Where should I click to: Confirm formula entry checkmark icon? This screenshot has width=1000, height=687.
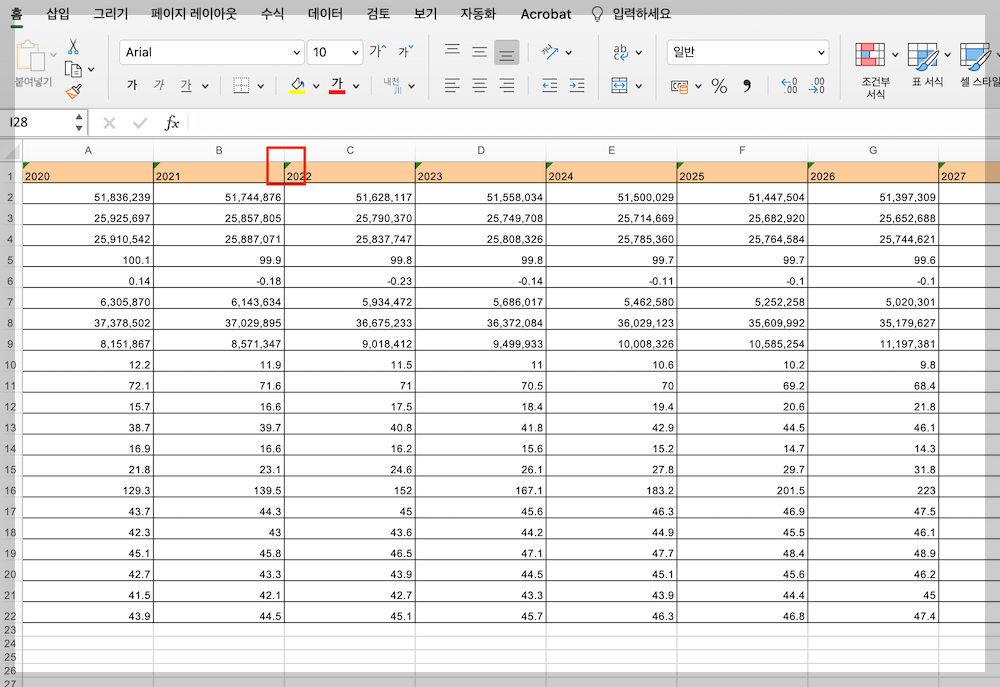(140, 122)
